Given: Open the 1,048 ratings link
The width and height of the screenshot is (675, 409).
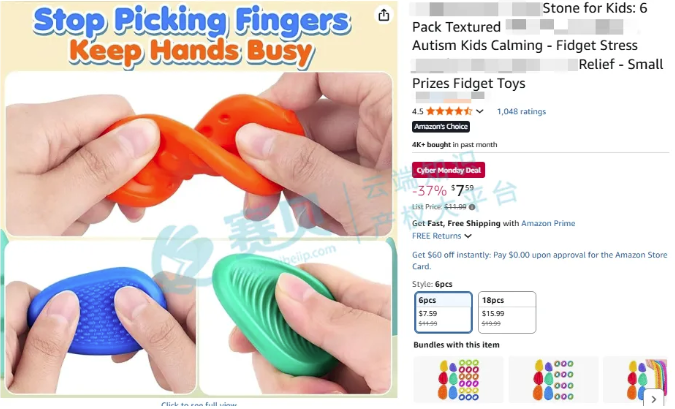Looking at the screenshot, I should [x=521, y=112].
